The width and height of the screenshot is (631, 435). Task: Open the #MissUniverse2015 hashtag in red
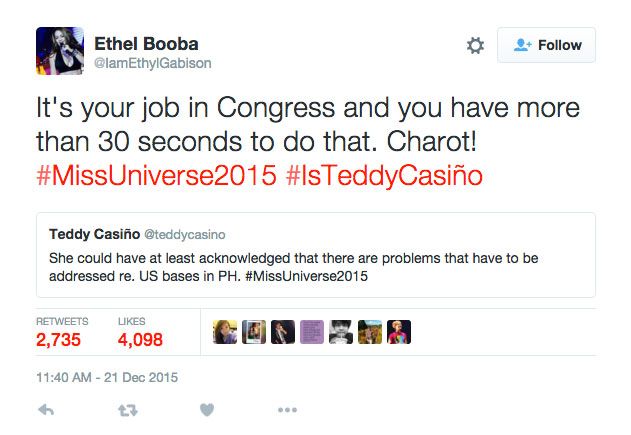pos(156,176)
